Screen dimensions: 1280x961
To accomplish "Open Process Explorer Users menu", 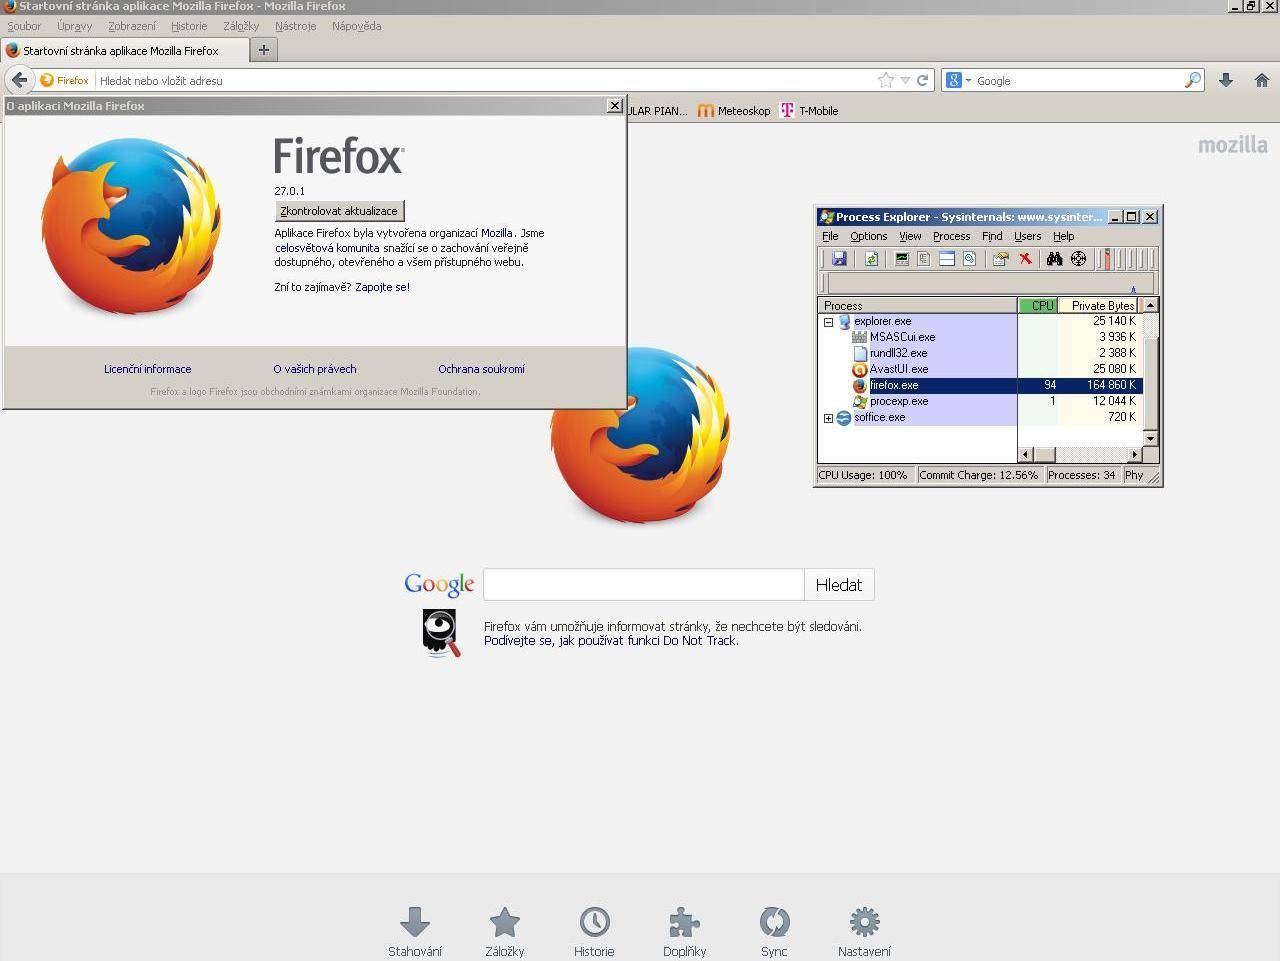I will 1027,236.
